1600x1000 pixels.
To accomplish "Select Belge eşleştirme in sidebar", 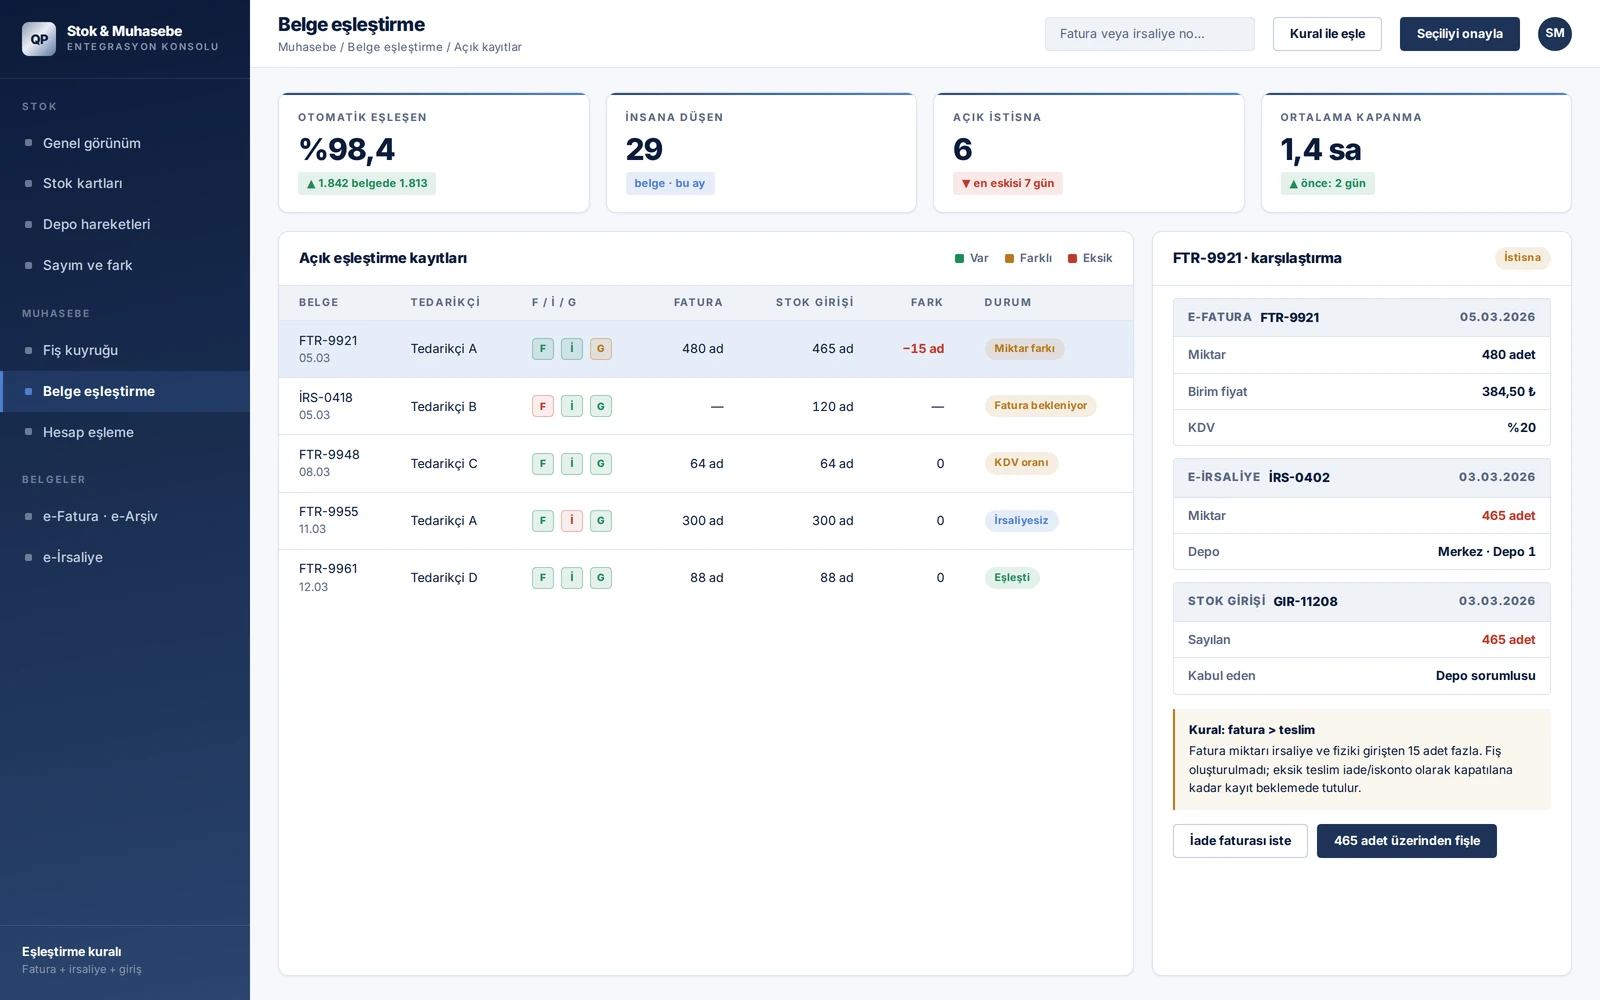I will tap(125, 391).
